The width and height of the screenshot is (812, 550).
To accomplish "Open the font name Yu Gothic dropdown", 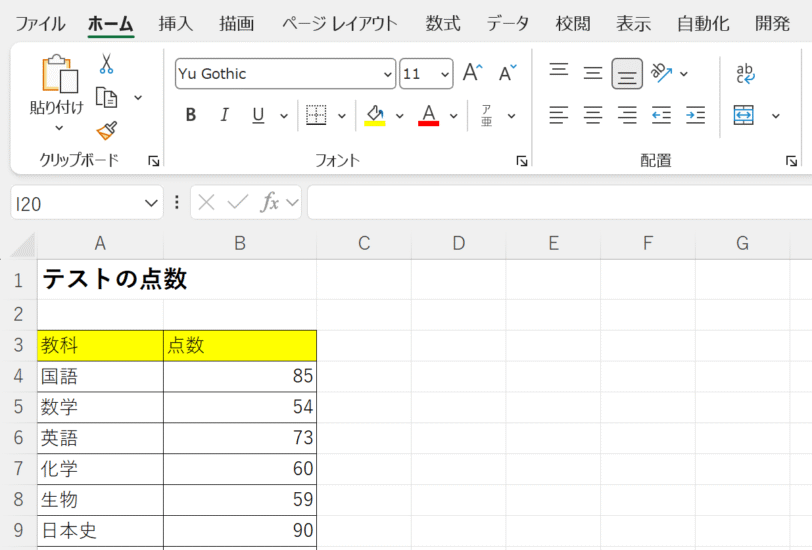I will coord(387,74).
